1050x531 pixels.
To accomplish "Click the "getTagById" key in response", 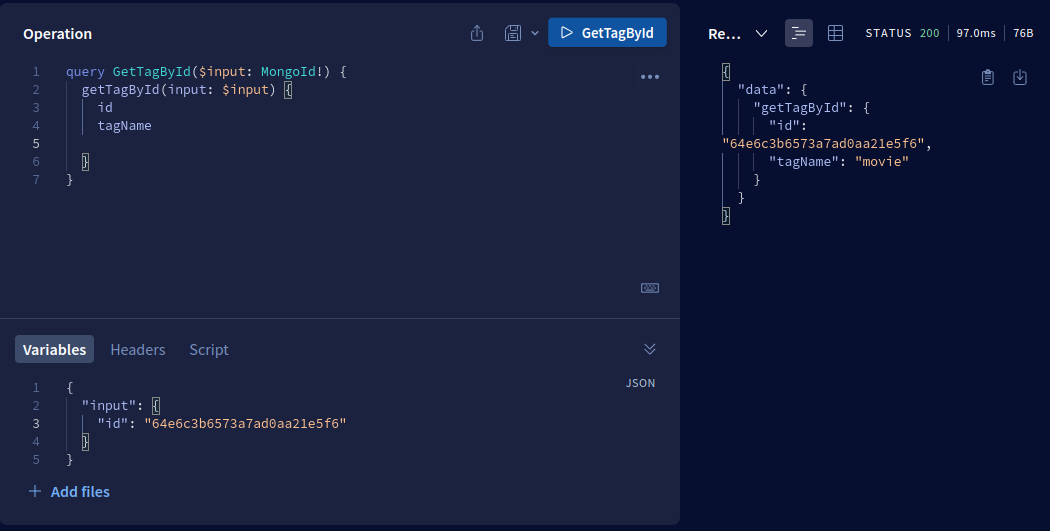I will pos(800,107).
